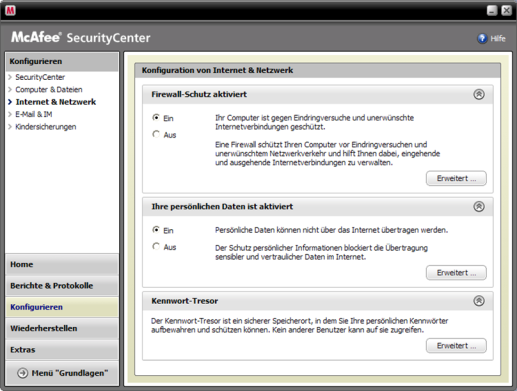517x391 pixels.
Task: Select Ein for Firewall-Schutz
Action: point(156,117)
